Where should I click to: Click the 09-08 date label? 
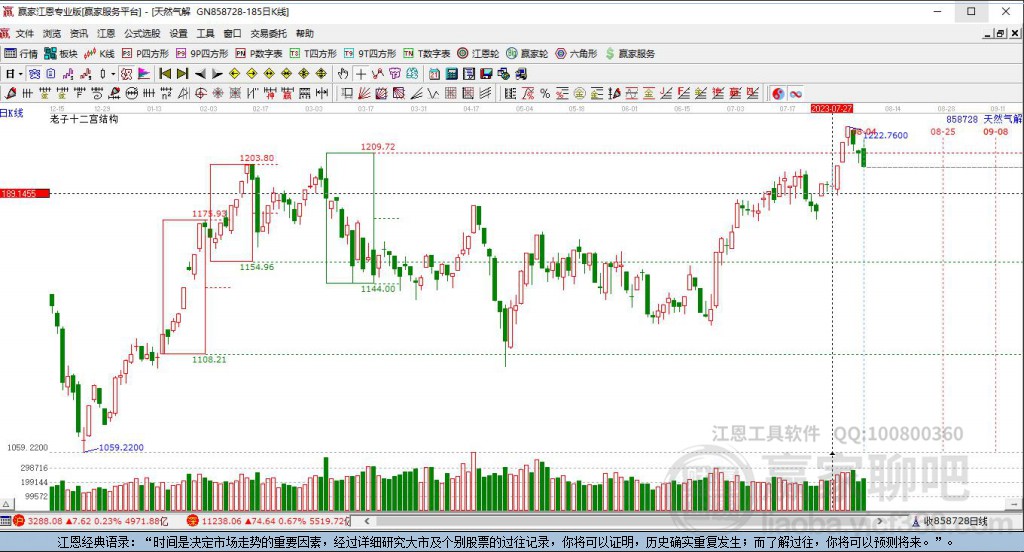996,132
